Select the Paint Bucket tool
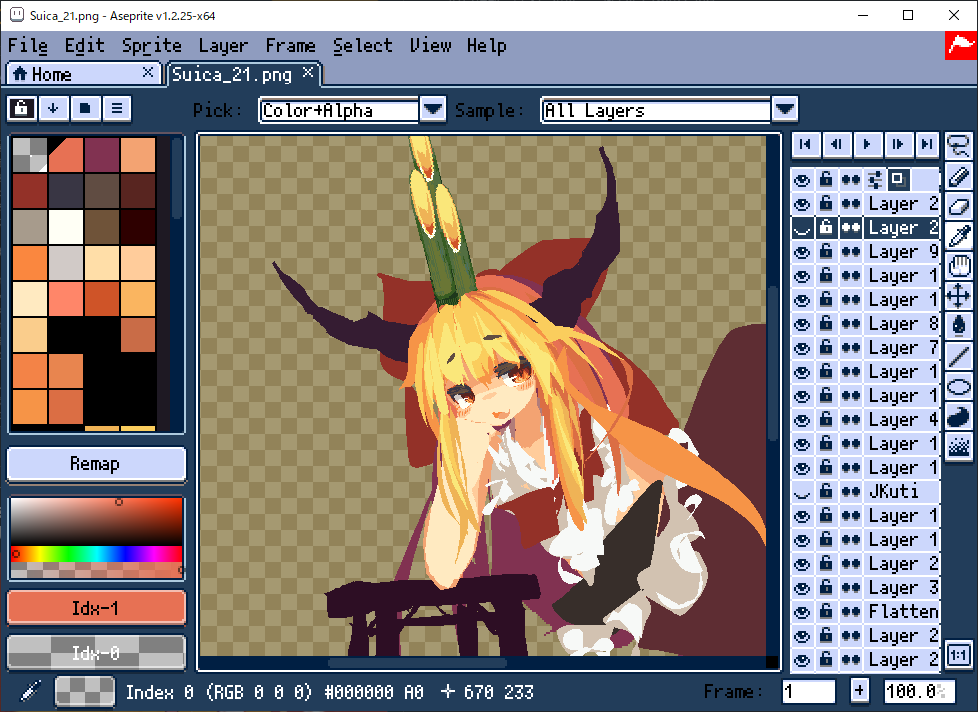 959,326
